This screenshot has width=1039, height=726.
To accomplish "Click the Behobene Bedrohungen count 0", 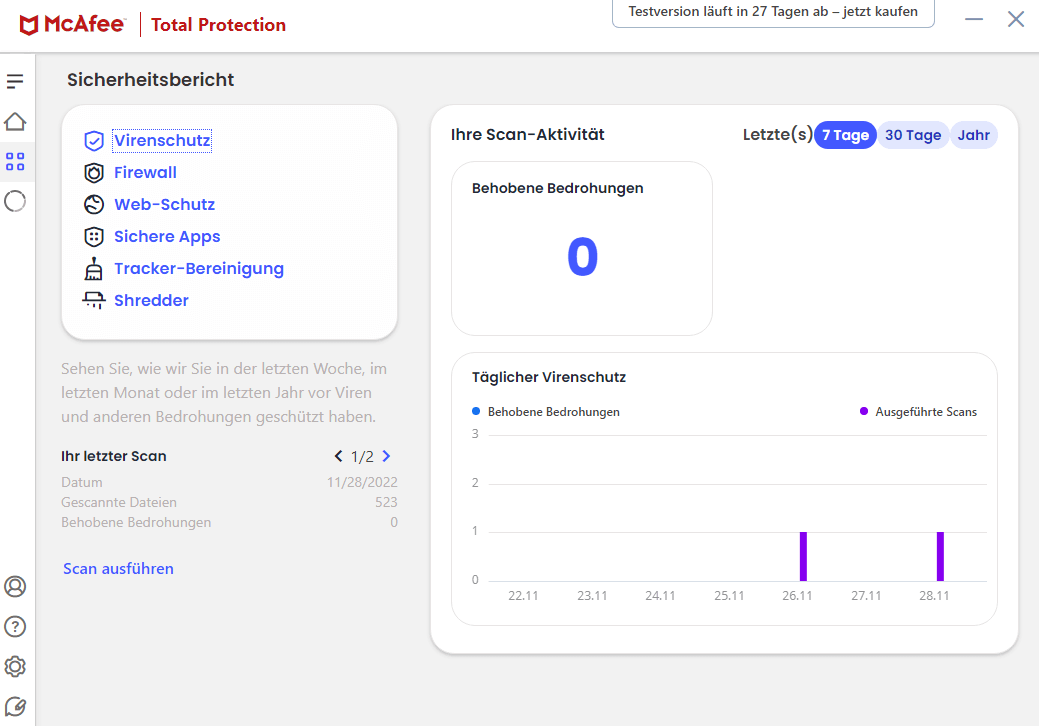I will click(x=582, y=257).
